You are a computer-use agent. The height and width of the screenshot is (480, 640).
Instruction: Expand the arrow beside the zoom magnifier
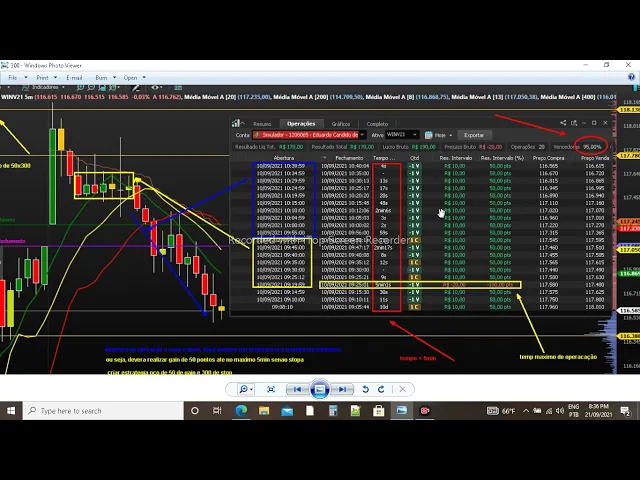[251, 389]
